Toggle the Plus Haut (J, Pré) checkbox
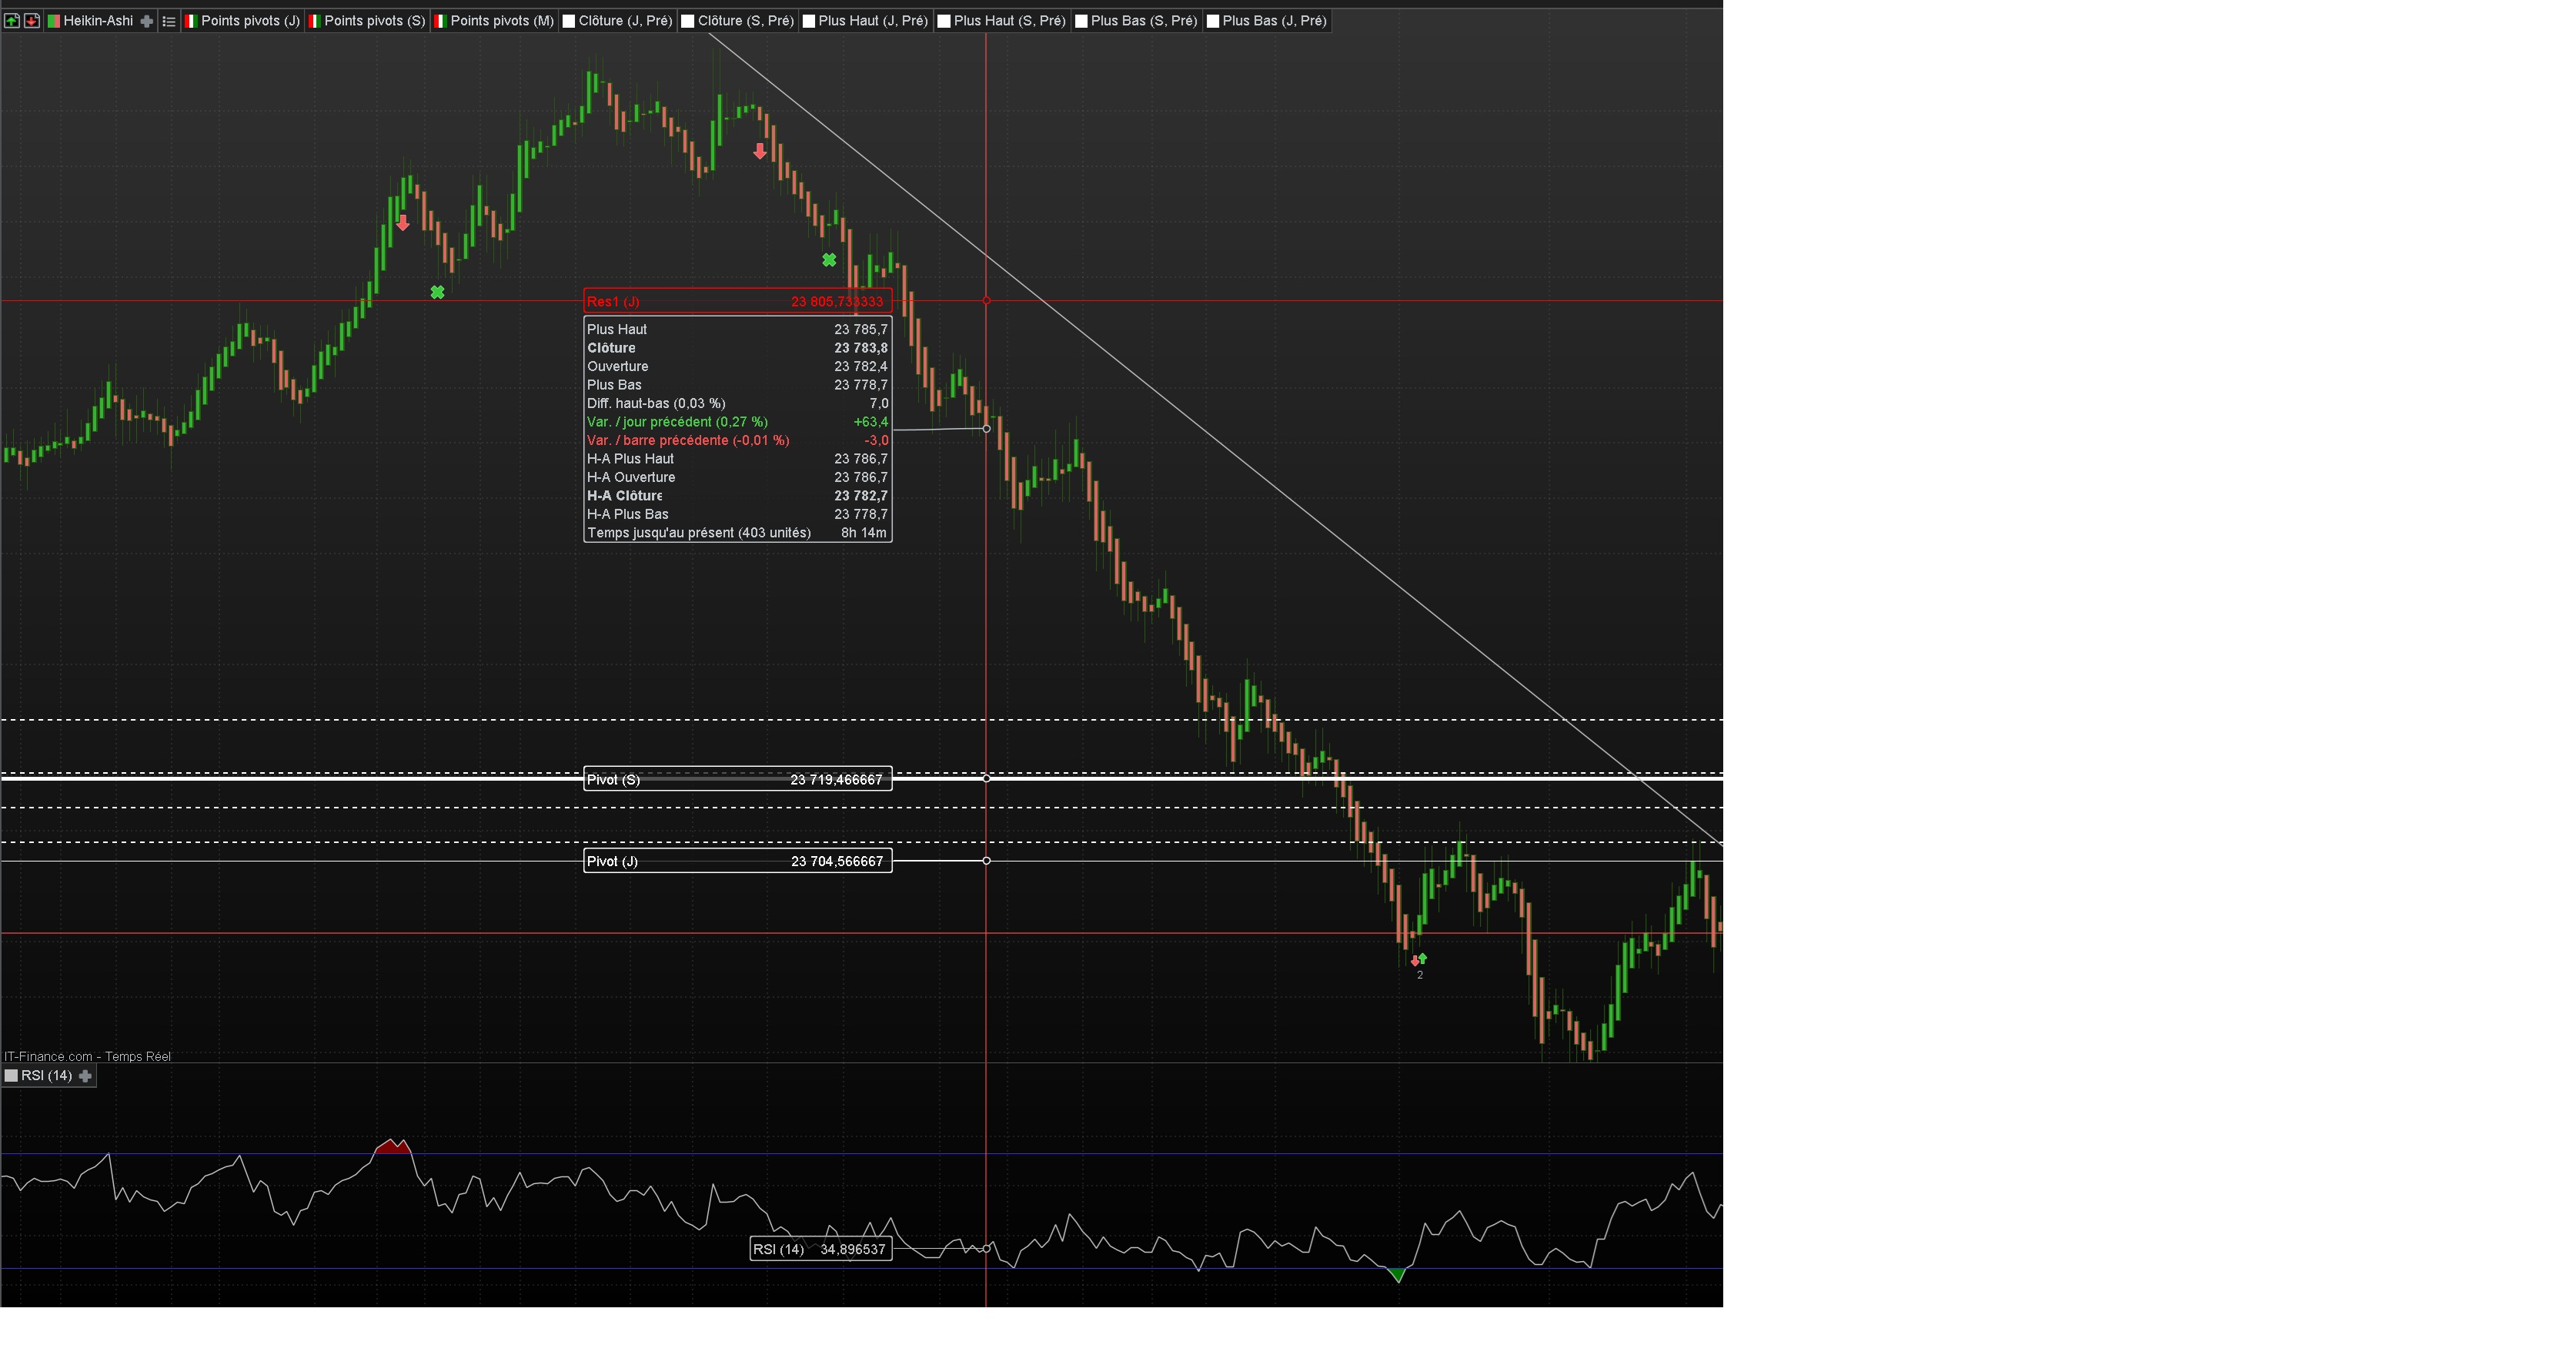2576x1345 pixels. 809,21
